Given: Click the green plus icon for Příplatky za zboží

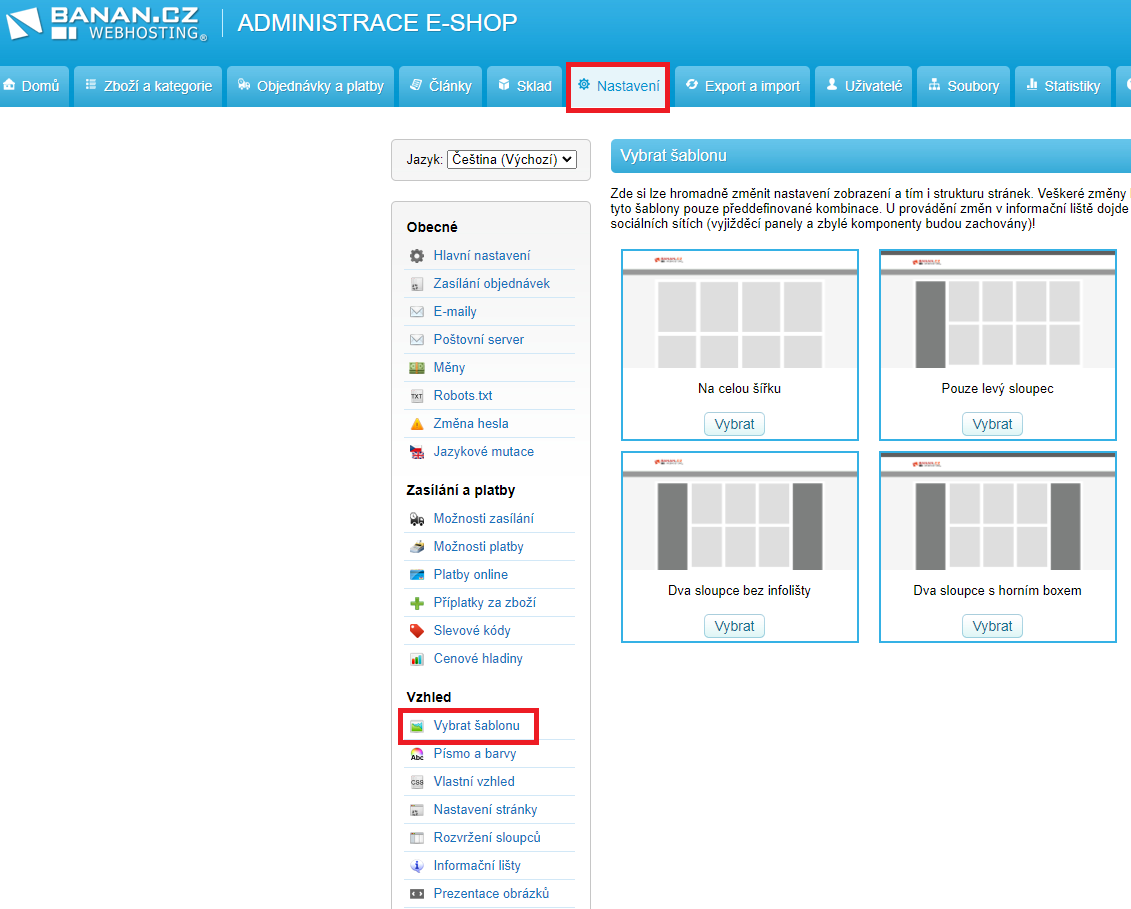Looking at the screenshot, I should click(x=417, y=603).
